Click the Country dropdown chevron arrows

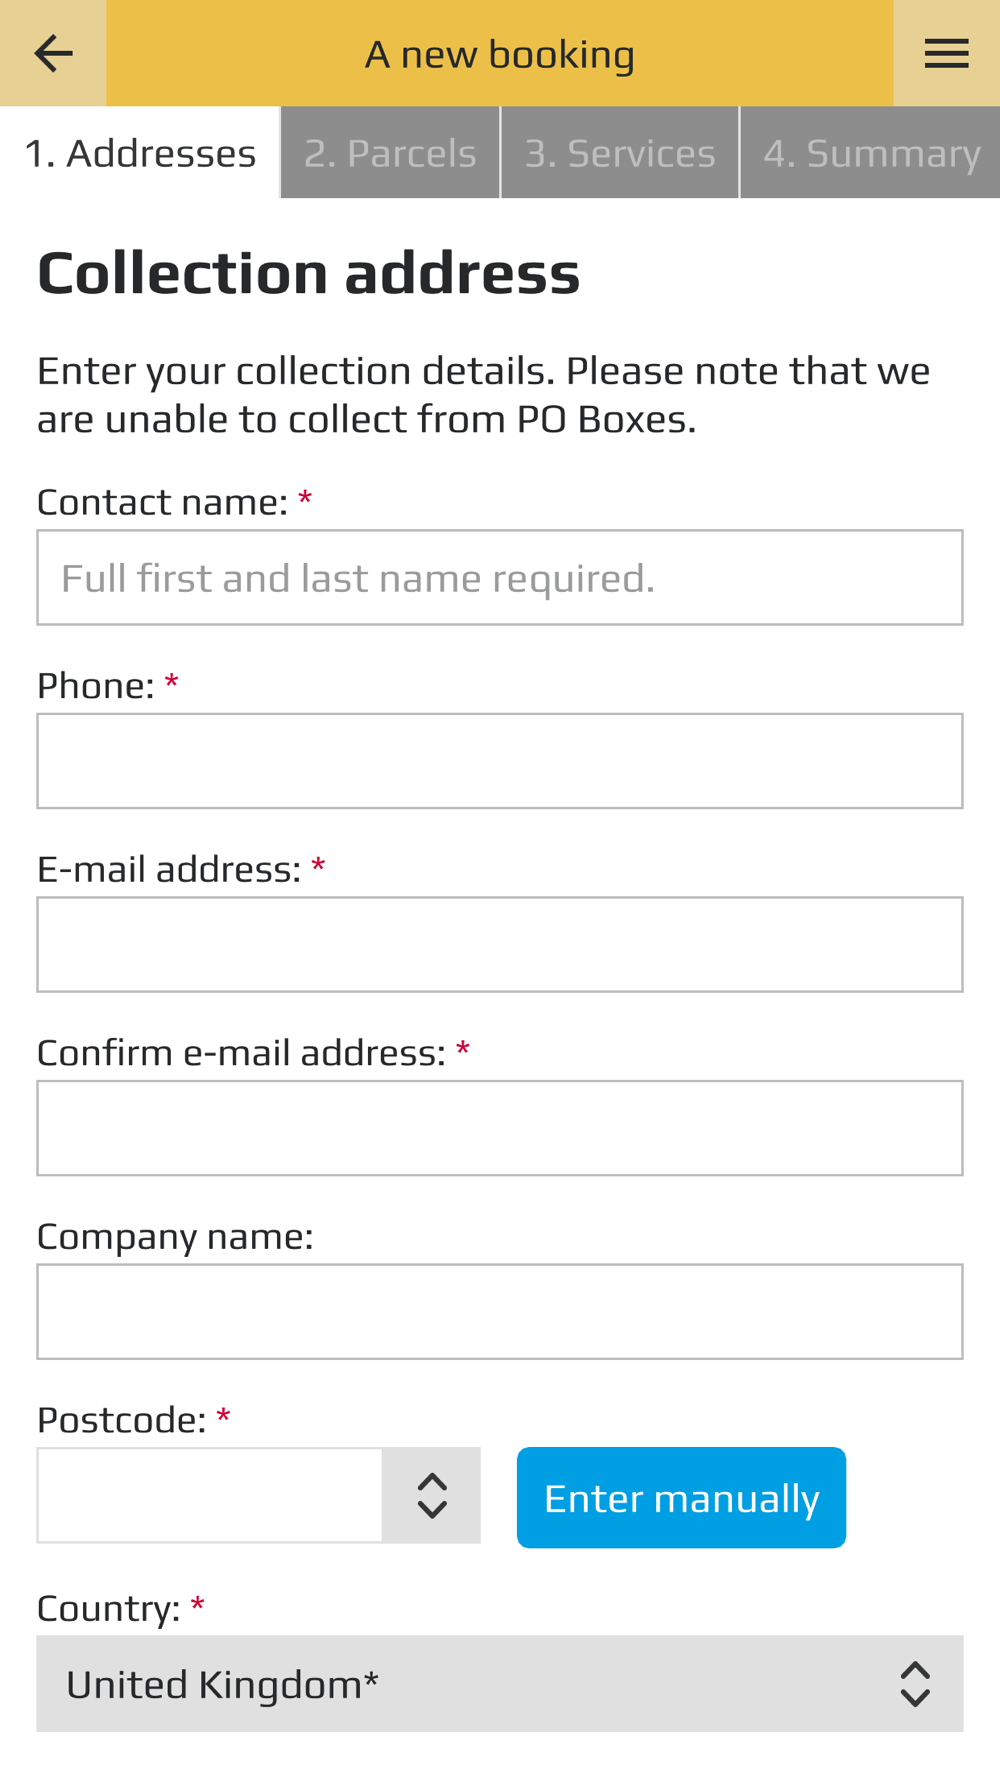[x=915, y=1684]
